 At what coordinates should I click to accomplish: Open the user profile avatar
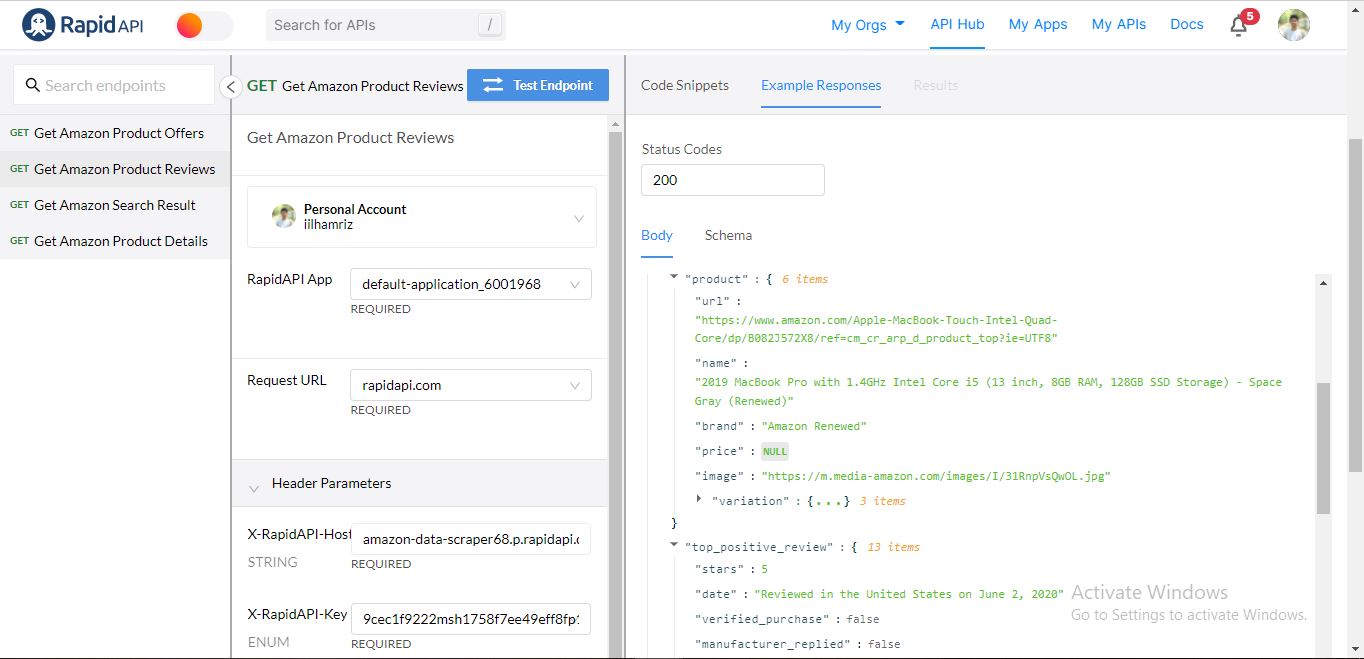tap(1293, 25)
